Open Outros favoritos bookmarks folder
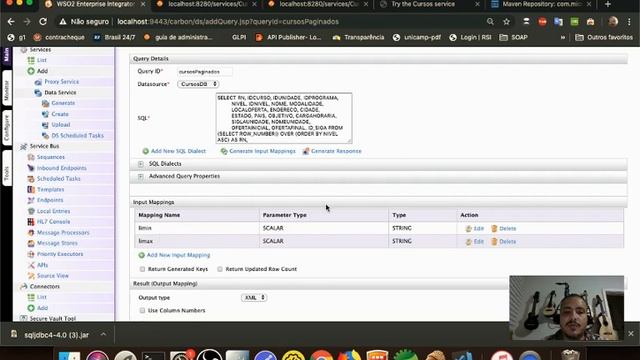Screen dimensions: 640x360 pos(604,38)
